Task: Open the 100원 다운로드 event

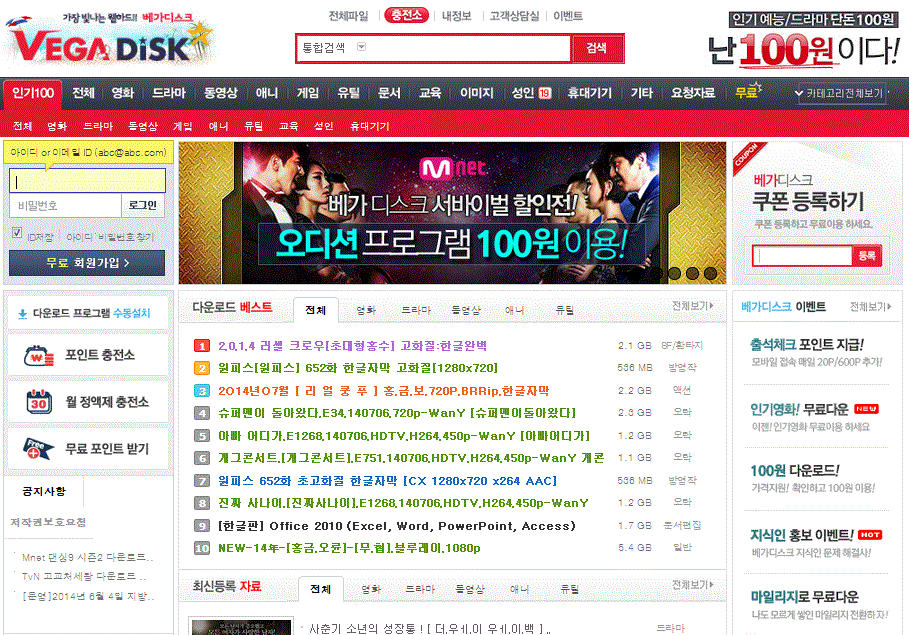Action: (x=794, y=471)
